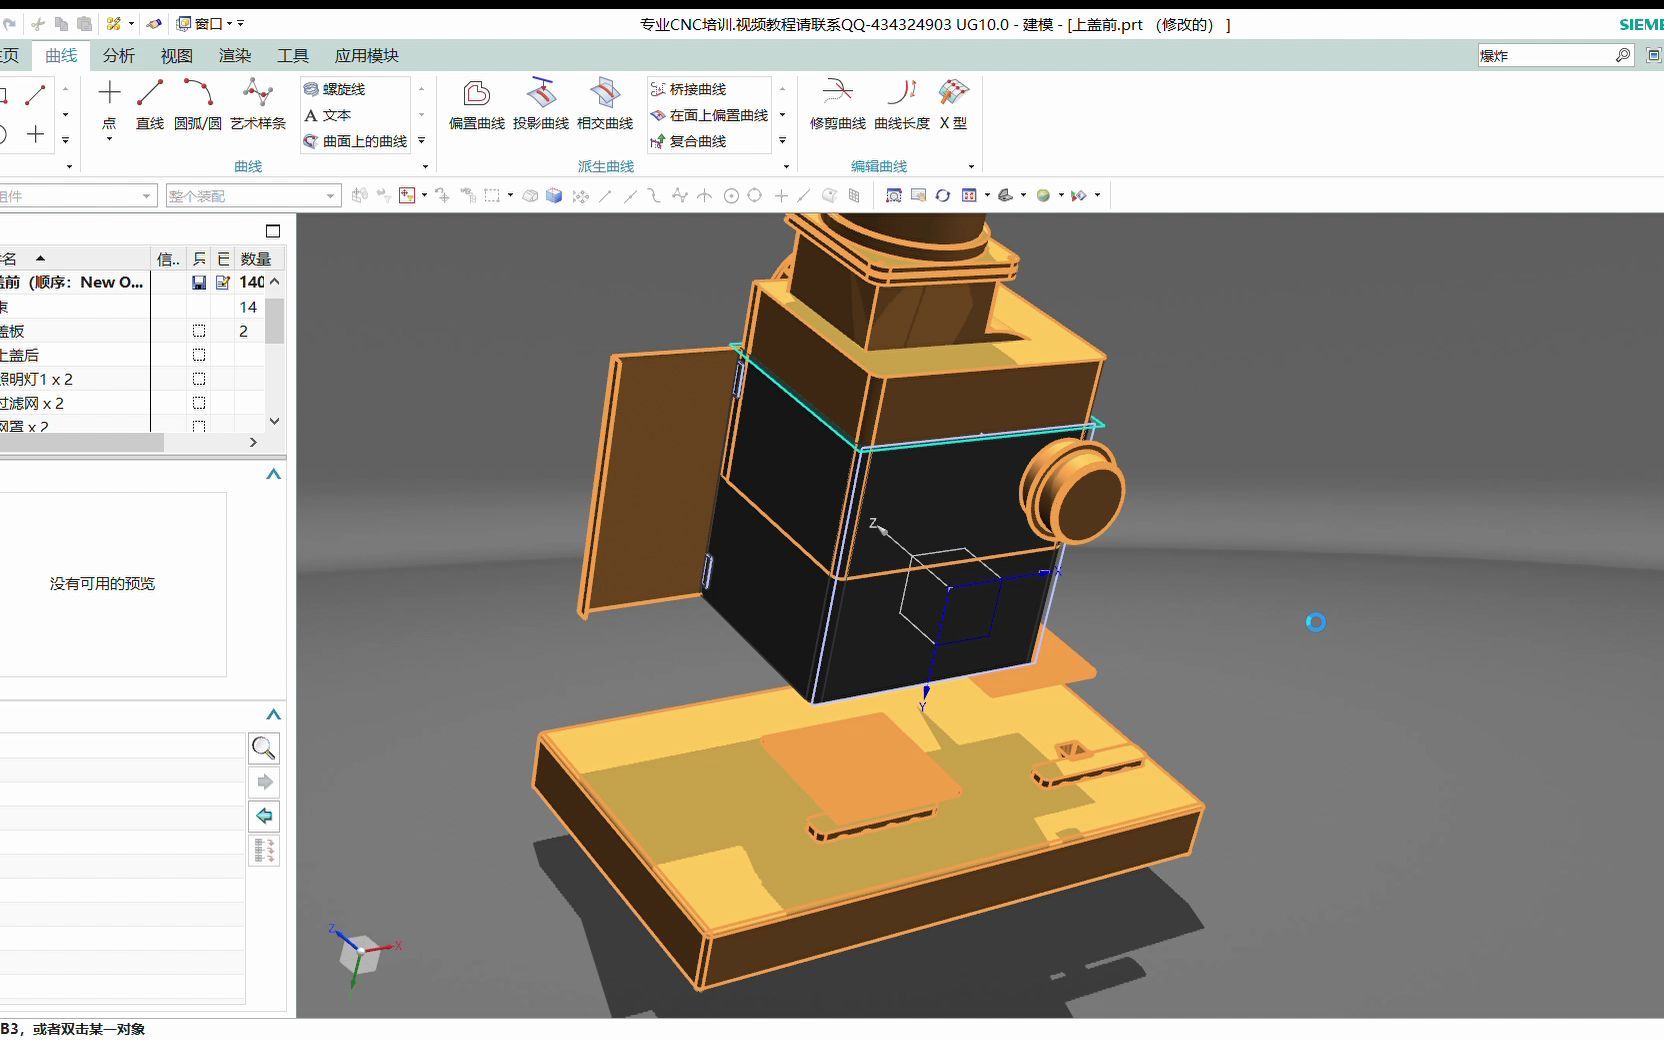Select the 投影曲线 (Project Curve) tool

pyautogui.click(x=543, y=105)
